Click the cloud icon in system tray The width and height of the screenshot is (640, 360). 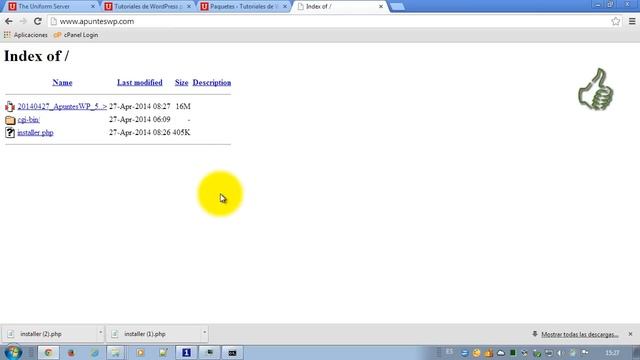click(500, 353)
